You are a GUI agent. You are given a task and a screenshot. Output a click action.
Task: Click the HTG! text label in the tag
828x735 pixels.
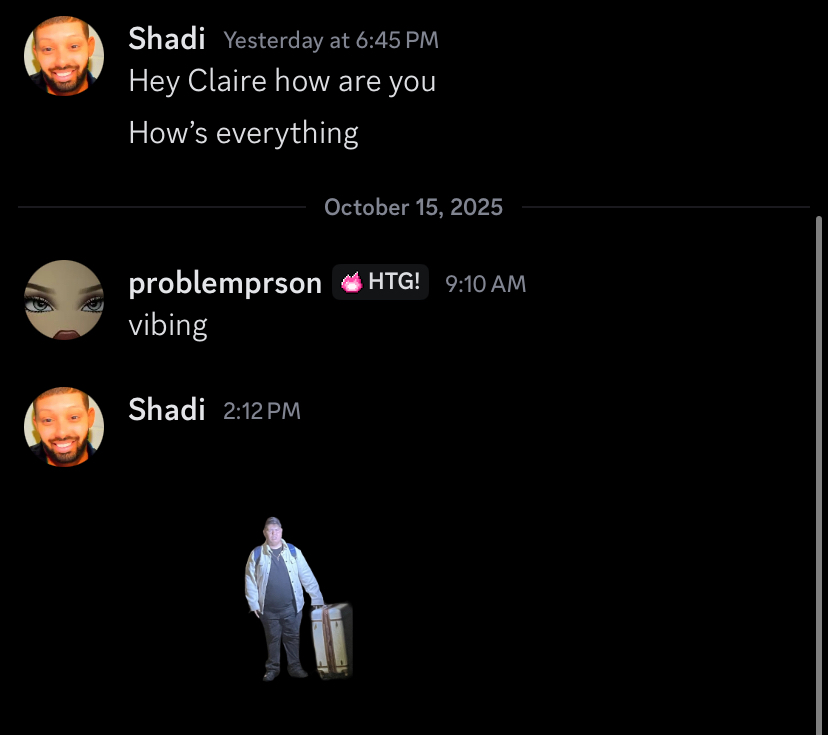[x=394, y=281]
